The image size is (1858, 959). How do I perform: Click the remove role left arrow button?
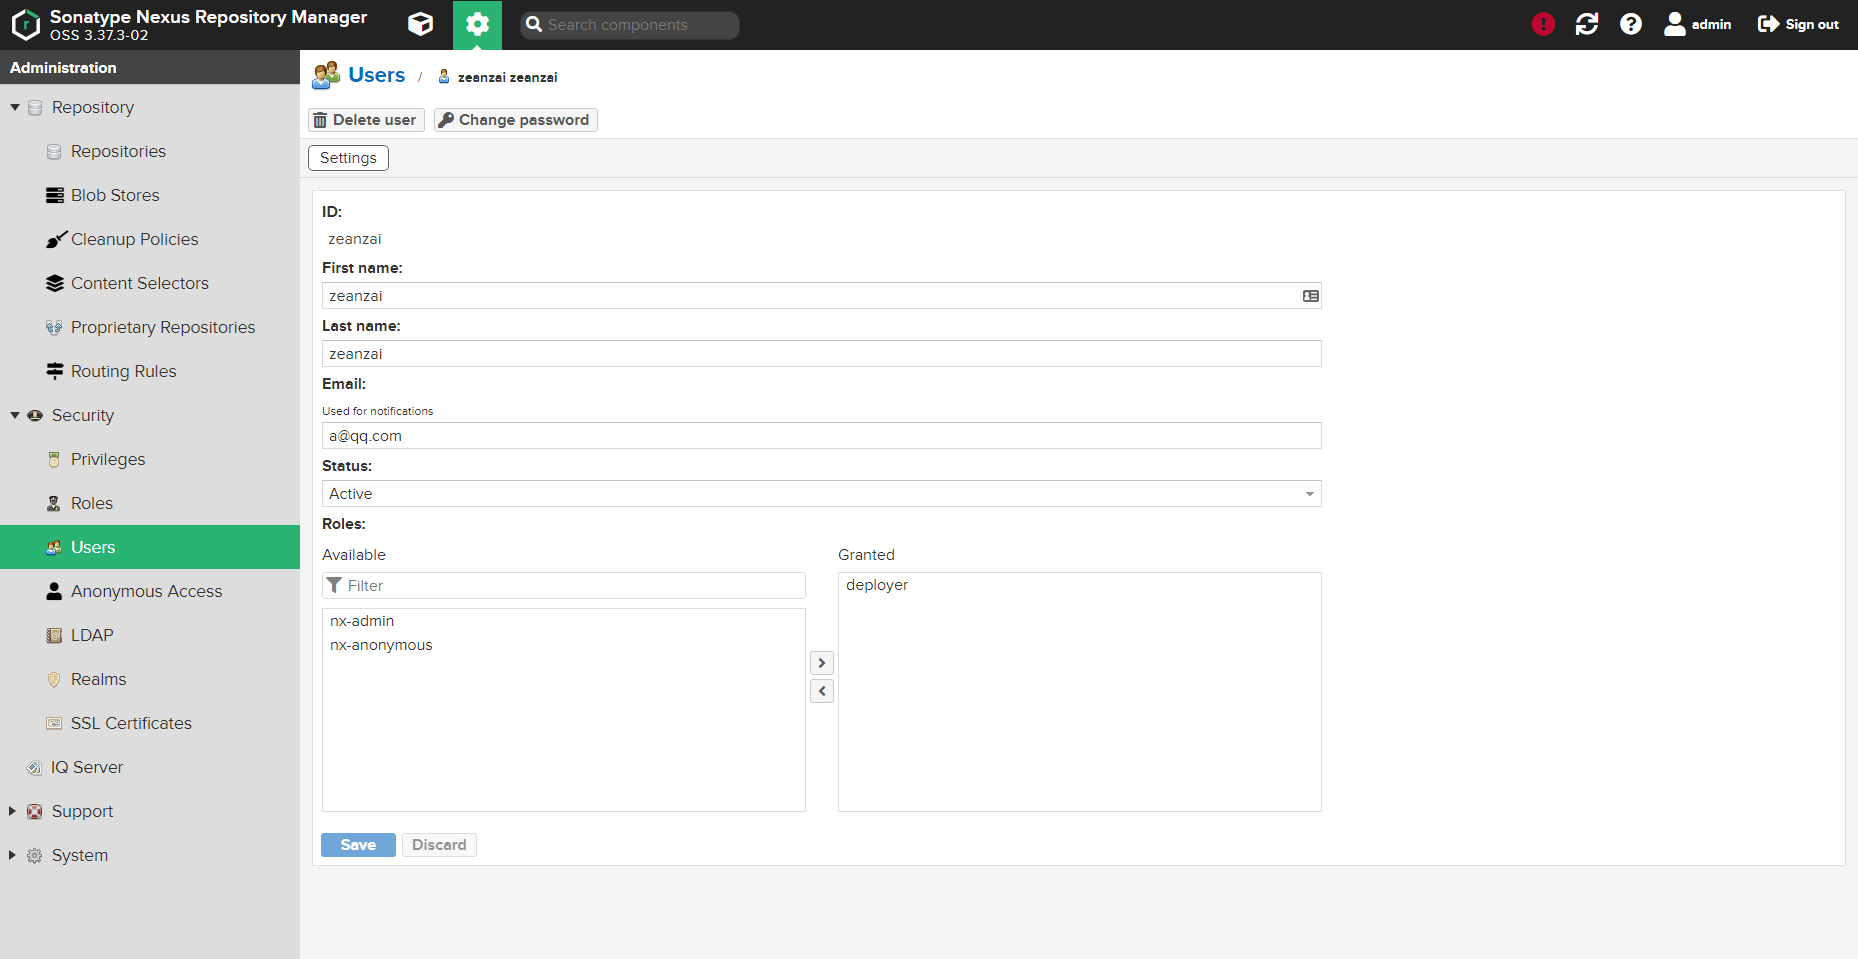click(x=822, y=691)
